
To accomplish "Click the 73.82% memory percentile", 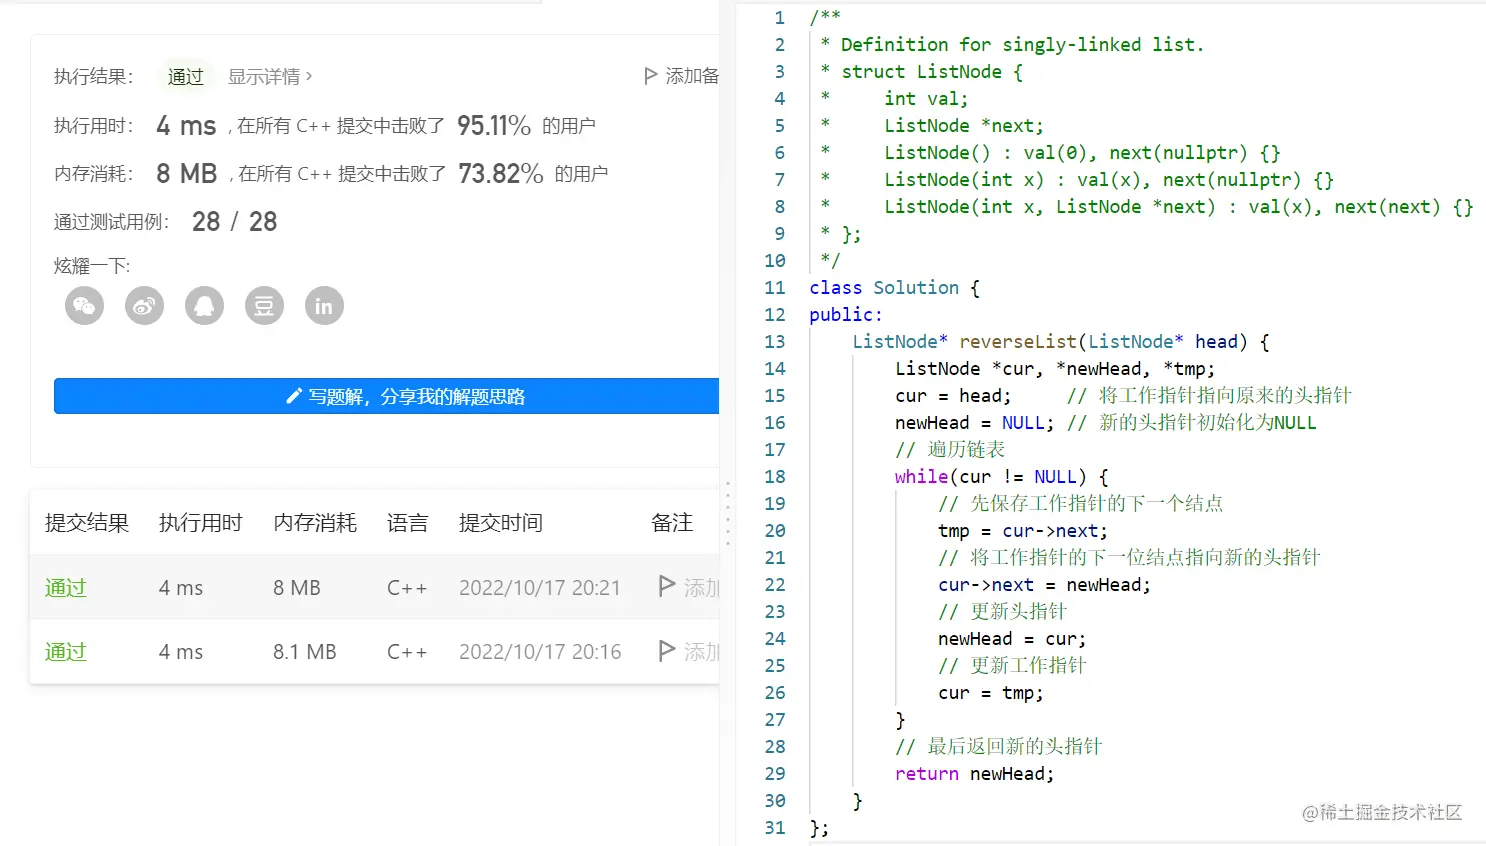I will pos(501,173).
